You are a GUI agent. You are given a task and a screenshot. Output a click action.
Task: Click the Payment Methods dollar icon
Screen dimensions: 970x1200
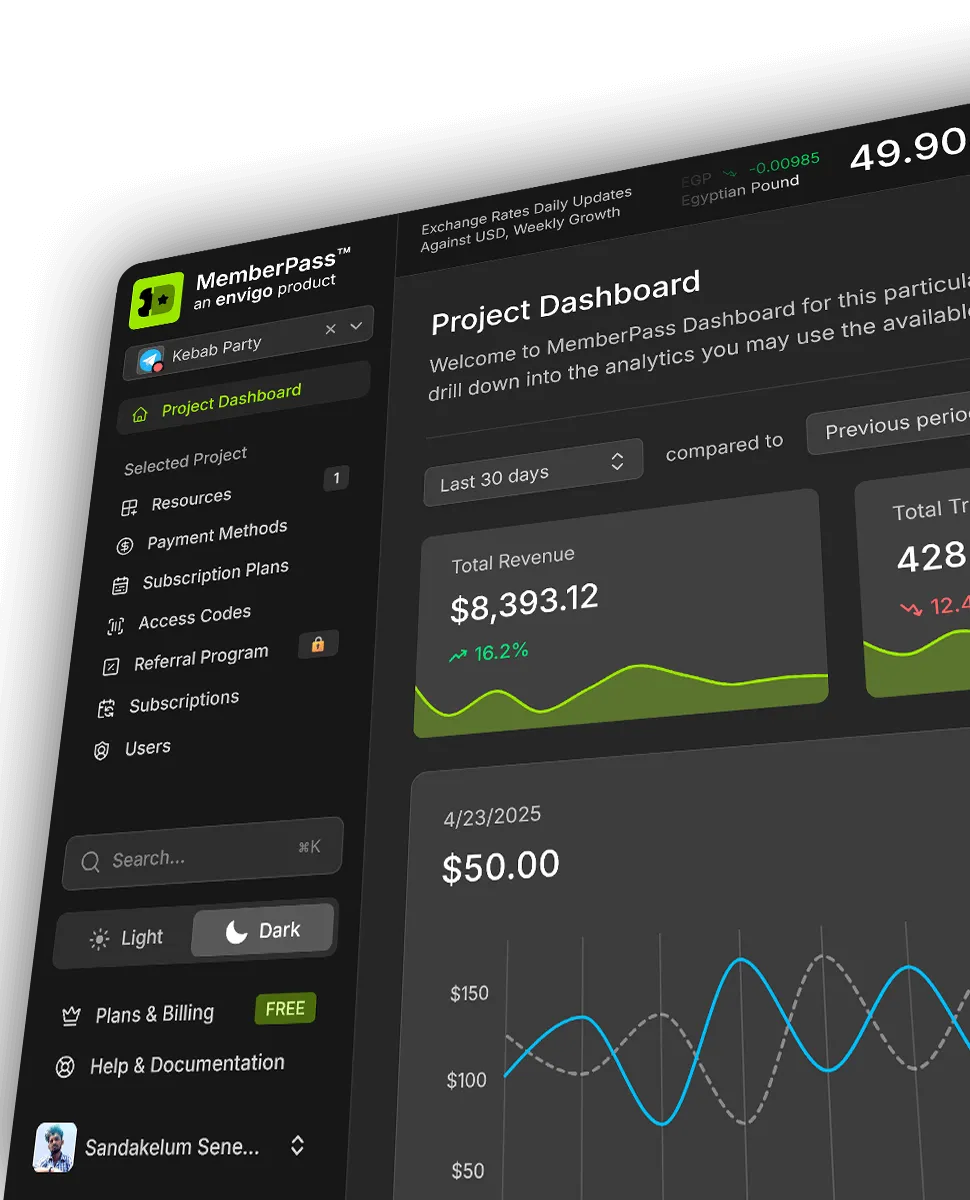125,546
